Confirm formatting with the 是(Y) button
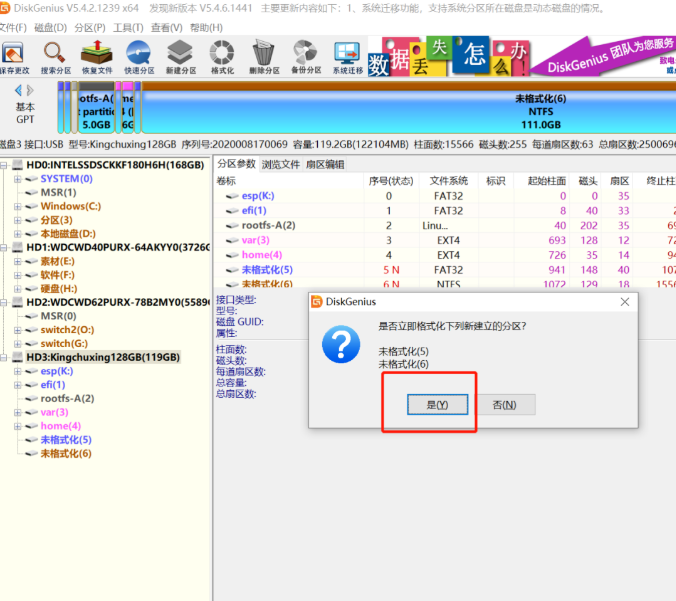 tap(437, 404)
